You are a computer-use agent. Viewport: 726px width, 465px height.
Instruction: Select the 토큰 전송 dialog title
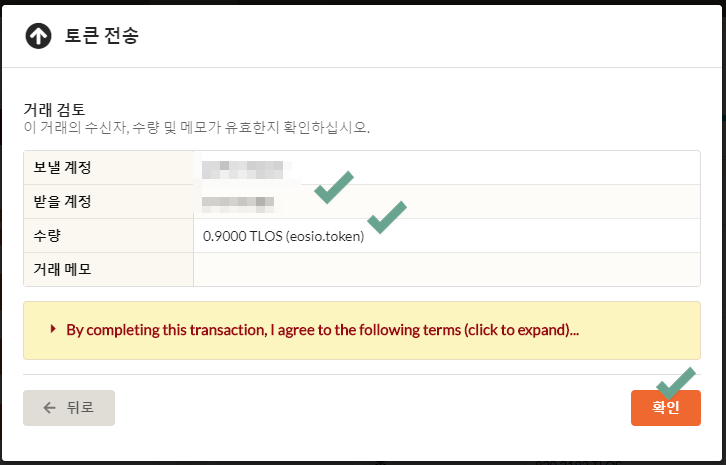[101, 36]
